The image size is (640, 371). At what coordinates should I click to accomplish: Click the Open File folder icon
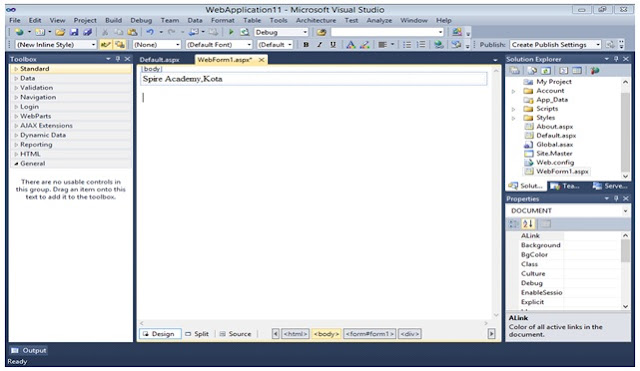60,32
